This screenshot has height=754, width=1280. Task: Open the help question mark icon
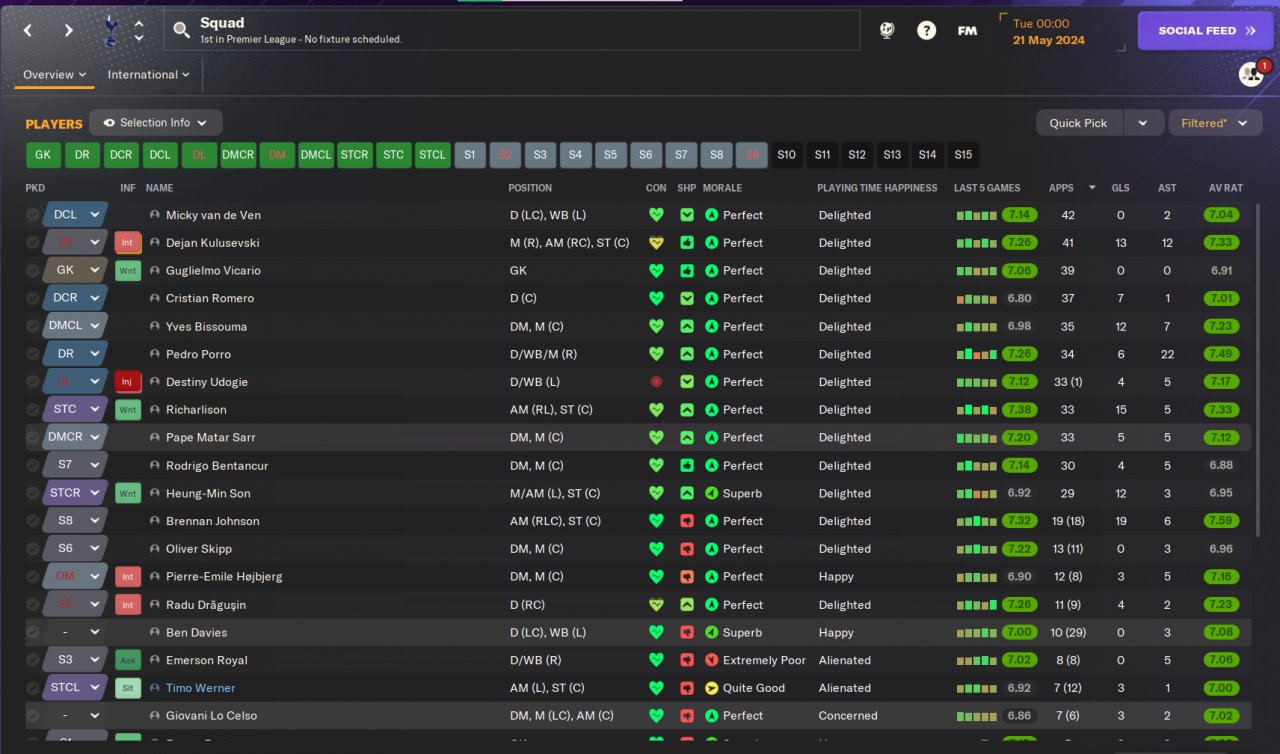927,30
